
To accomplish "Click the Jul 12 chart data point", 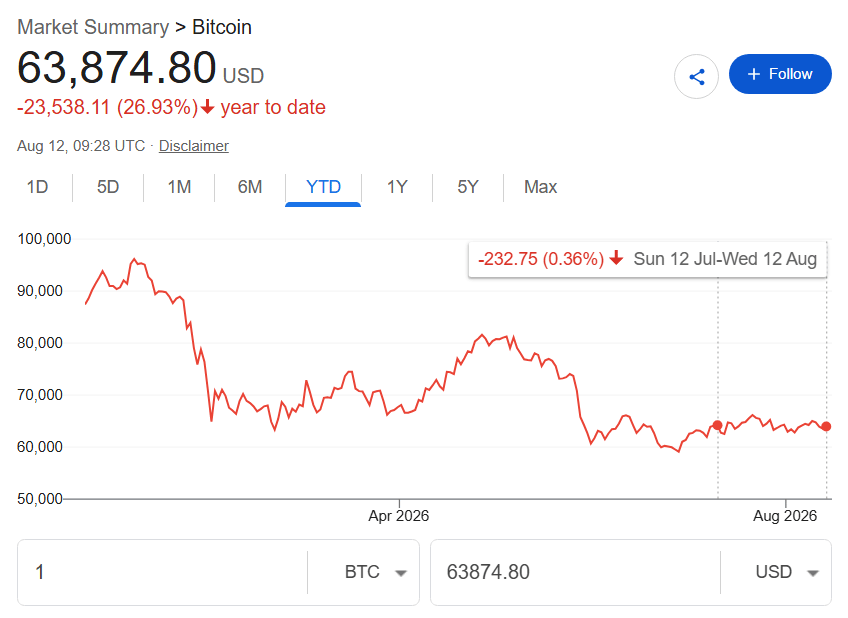I will pyautogui.click(x=718, y=426).
